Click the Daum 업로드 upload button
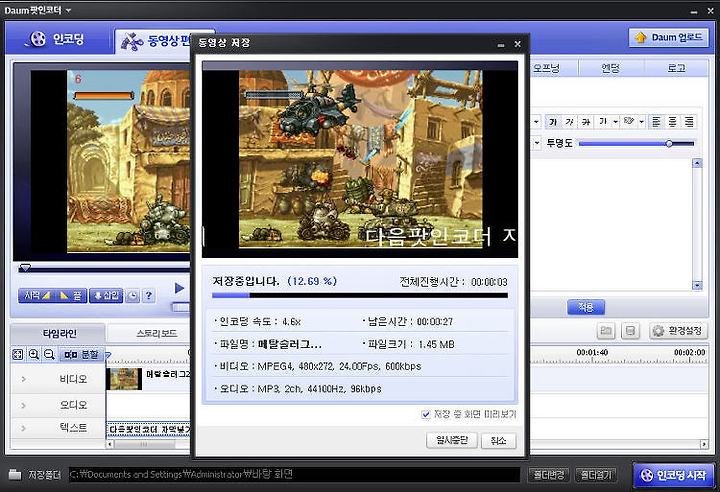Screen dimensions: 720x492 click(668, 38)
